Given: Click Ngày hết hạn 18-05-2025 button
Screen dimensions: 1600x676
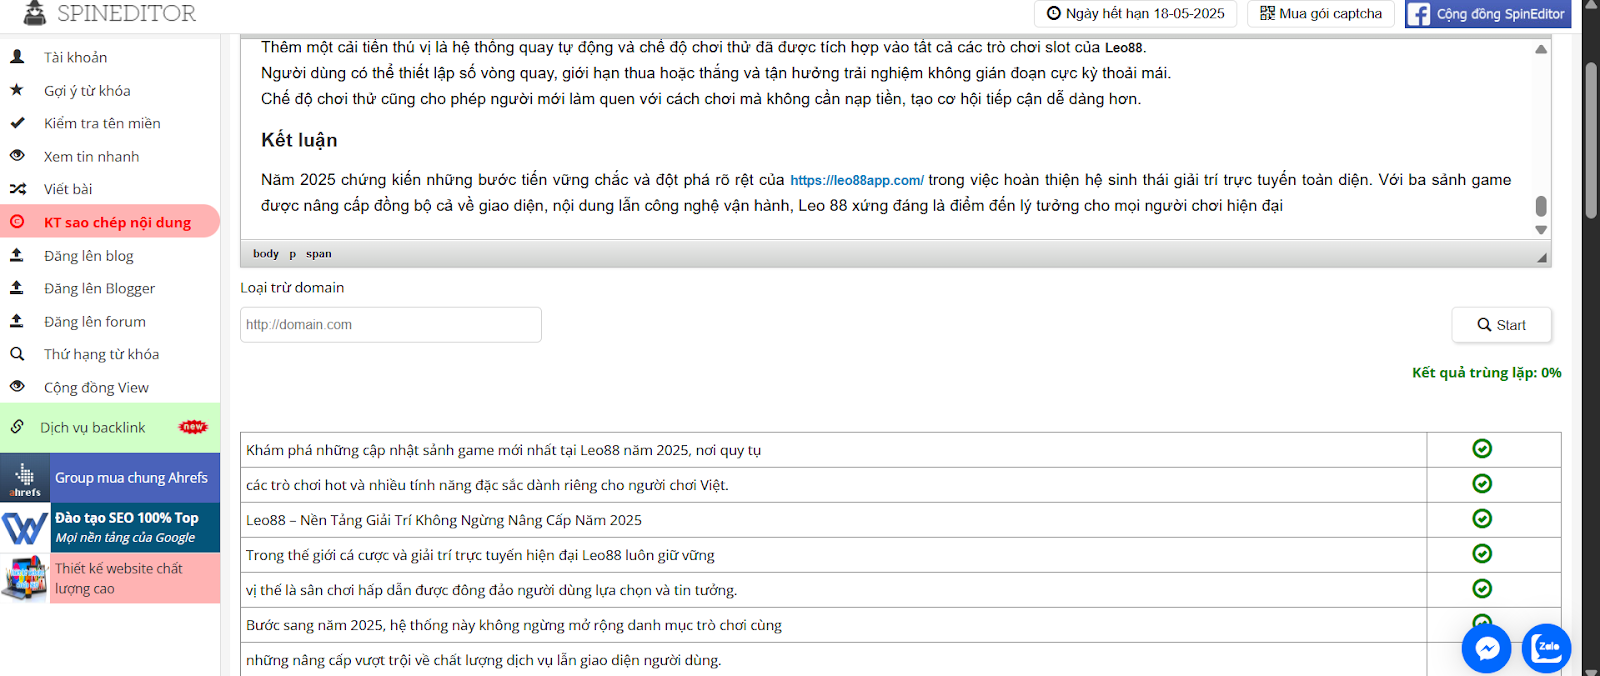Looking at the screenshot, I should pyautogui.click(x=1135, y=14).
